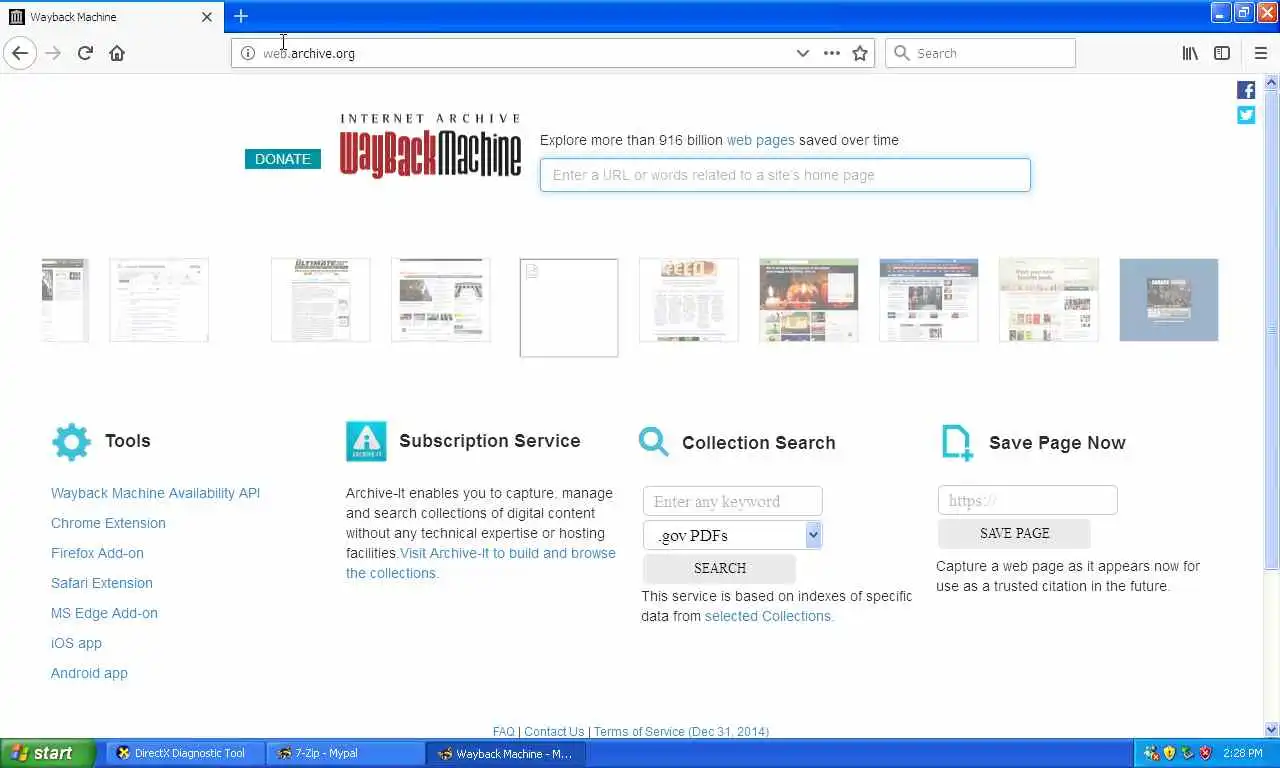Follow Visit Archive-It to build and browse link
The width and height of the screenshot is (1280, 768).
coord(508,553)
